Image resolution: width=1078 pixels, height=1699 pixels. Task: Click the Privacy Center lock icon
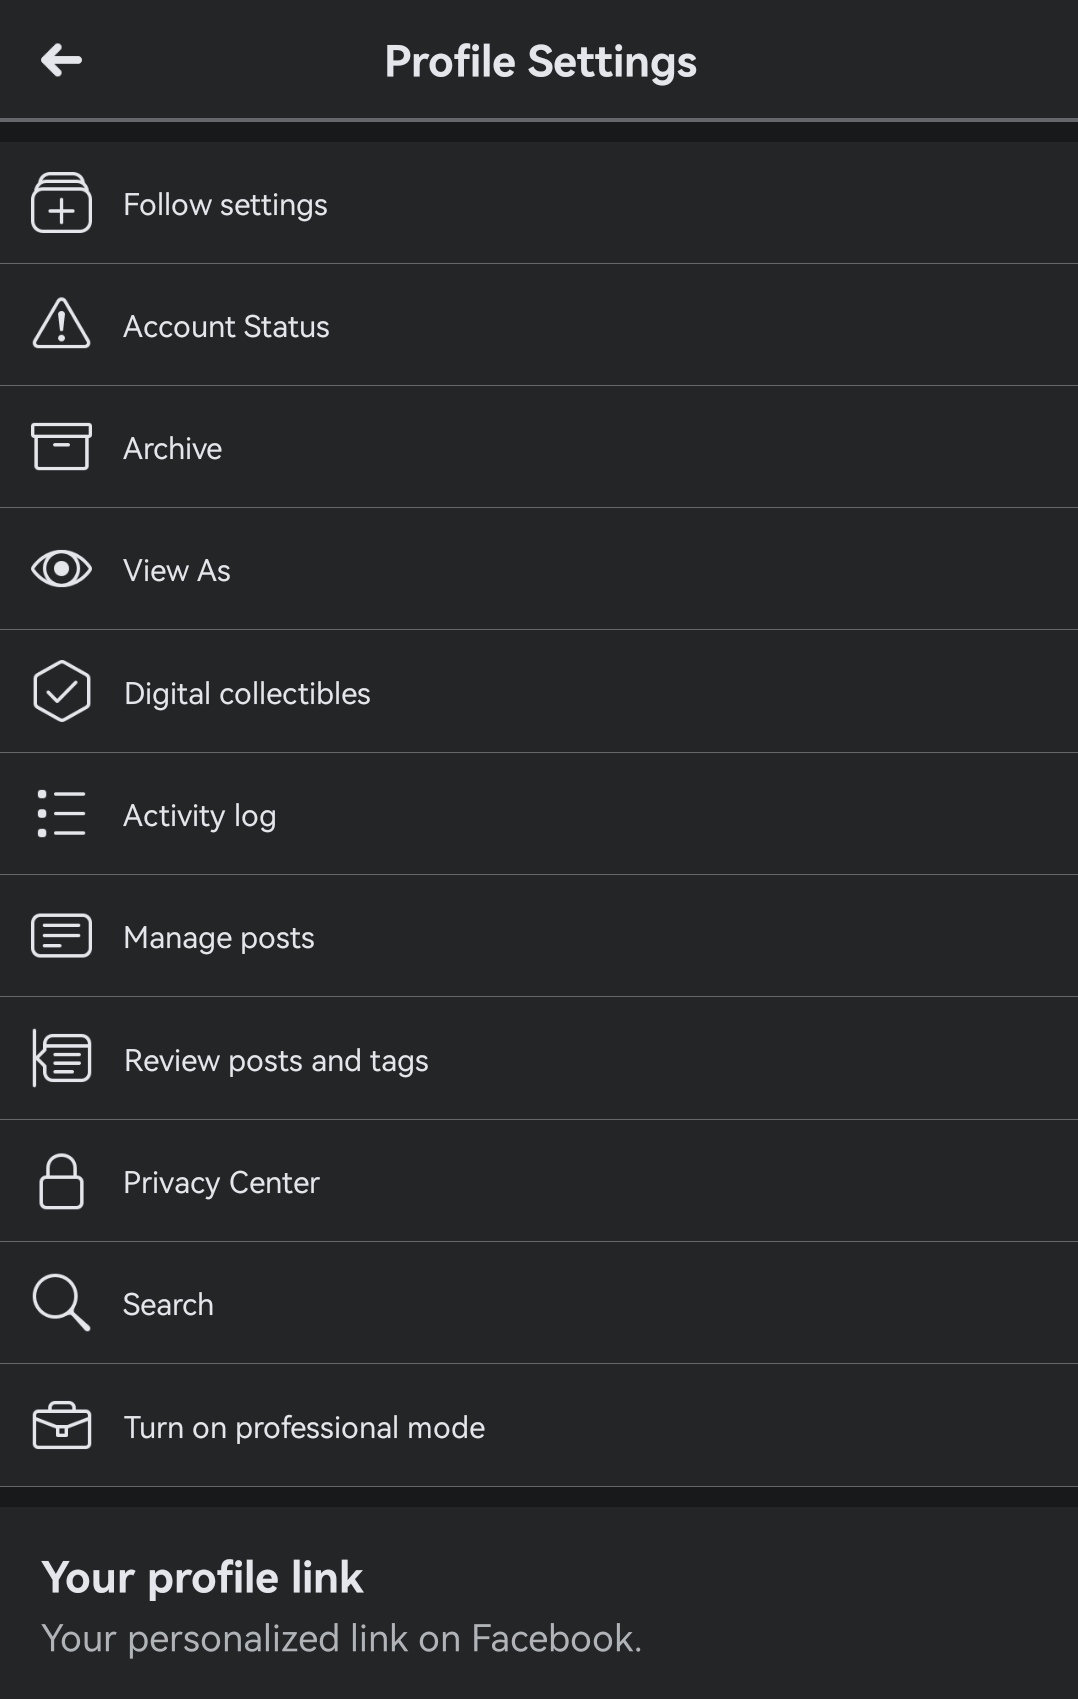pyautogui.click(x=61, y=1181)
